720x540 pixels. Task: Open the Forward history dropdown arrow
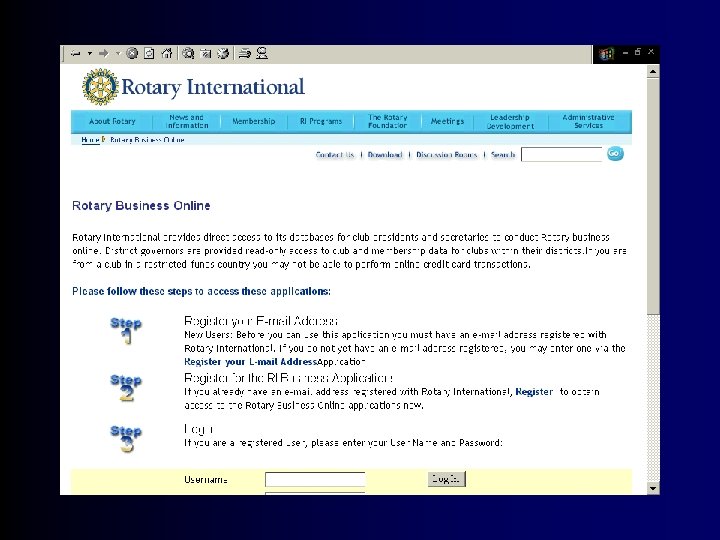point(118,54)
